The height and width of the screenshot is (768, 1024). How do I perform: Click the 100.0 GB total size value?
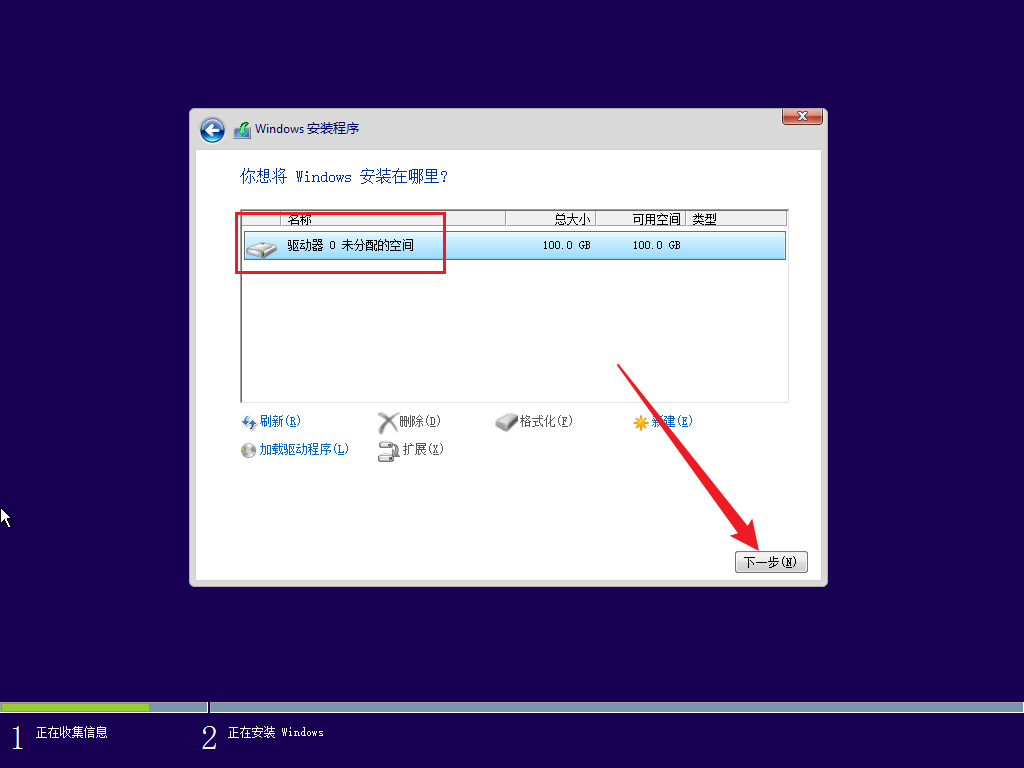(x=566, y=246)
